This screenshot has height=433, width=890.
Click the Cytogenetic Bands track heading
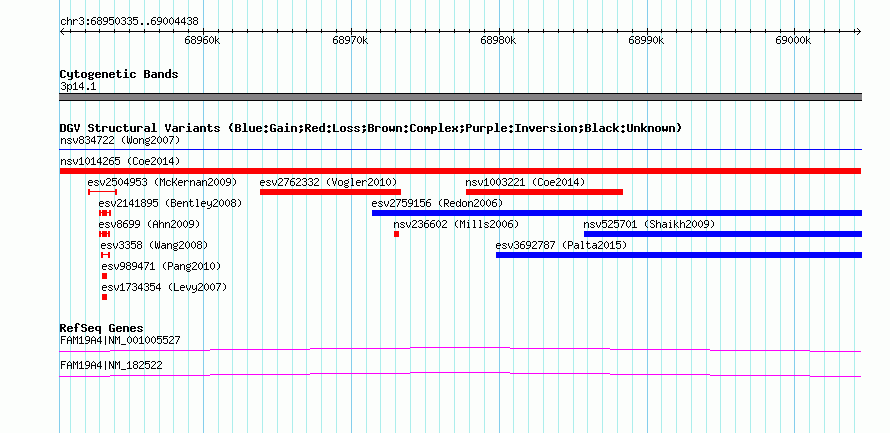click(x=119, y=74)
